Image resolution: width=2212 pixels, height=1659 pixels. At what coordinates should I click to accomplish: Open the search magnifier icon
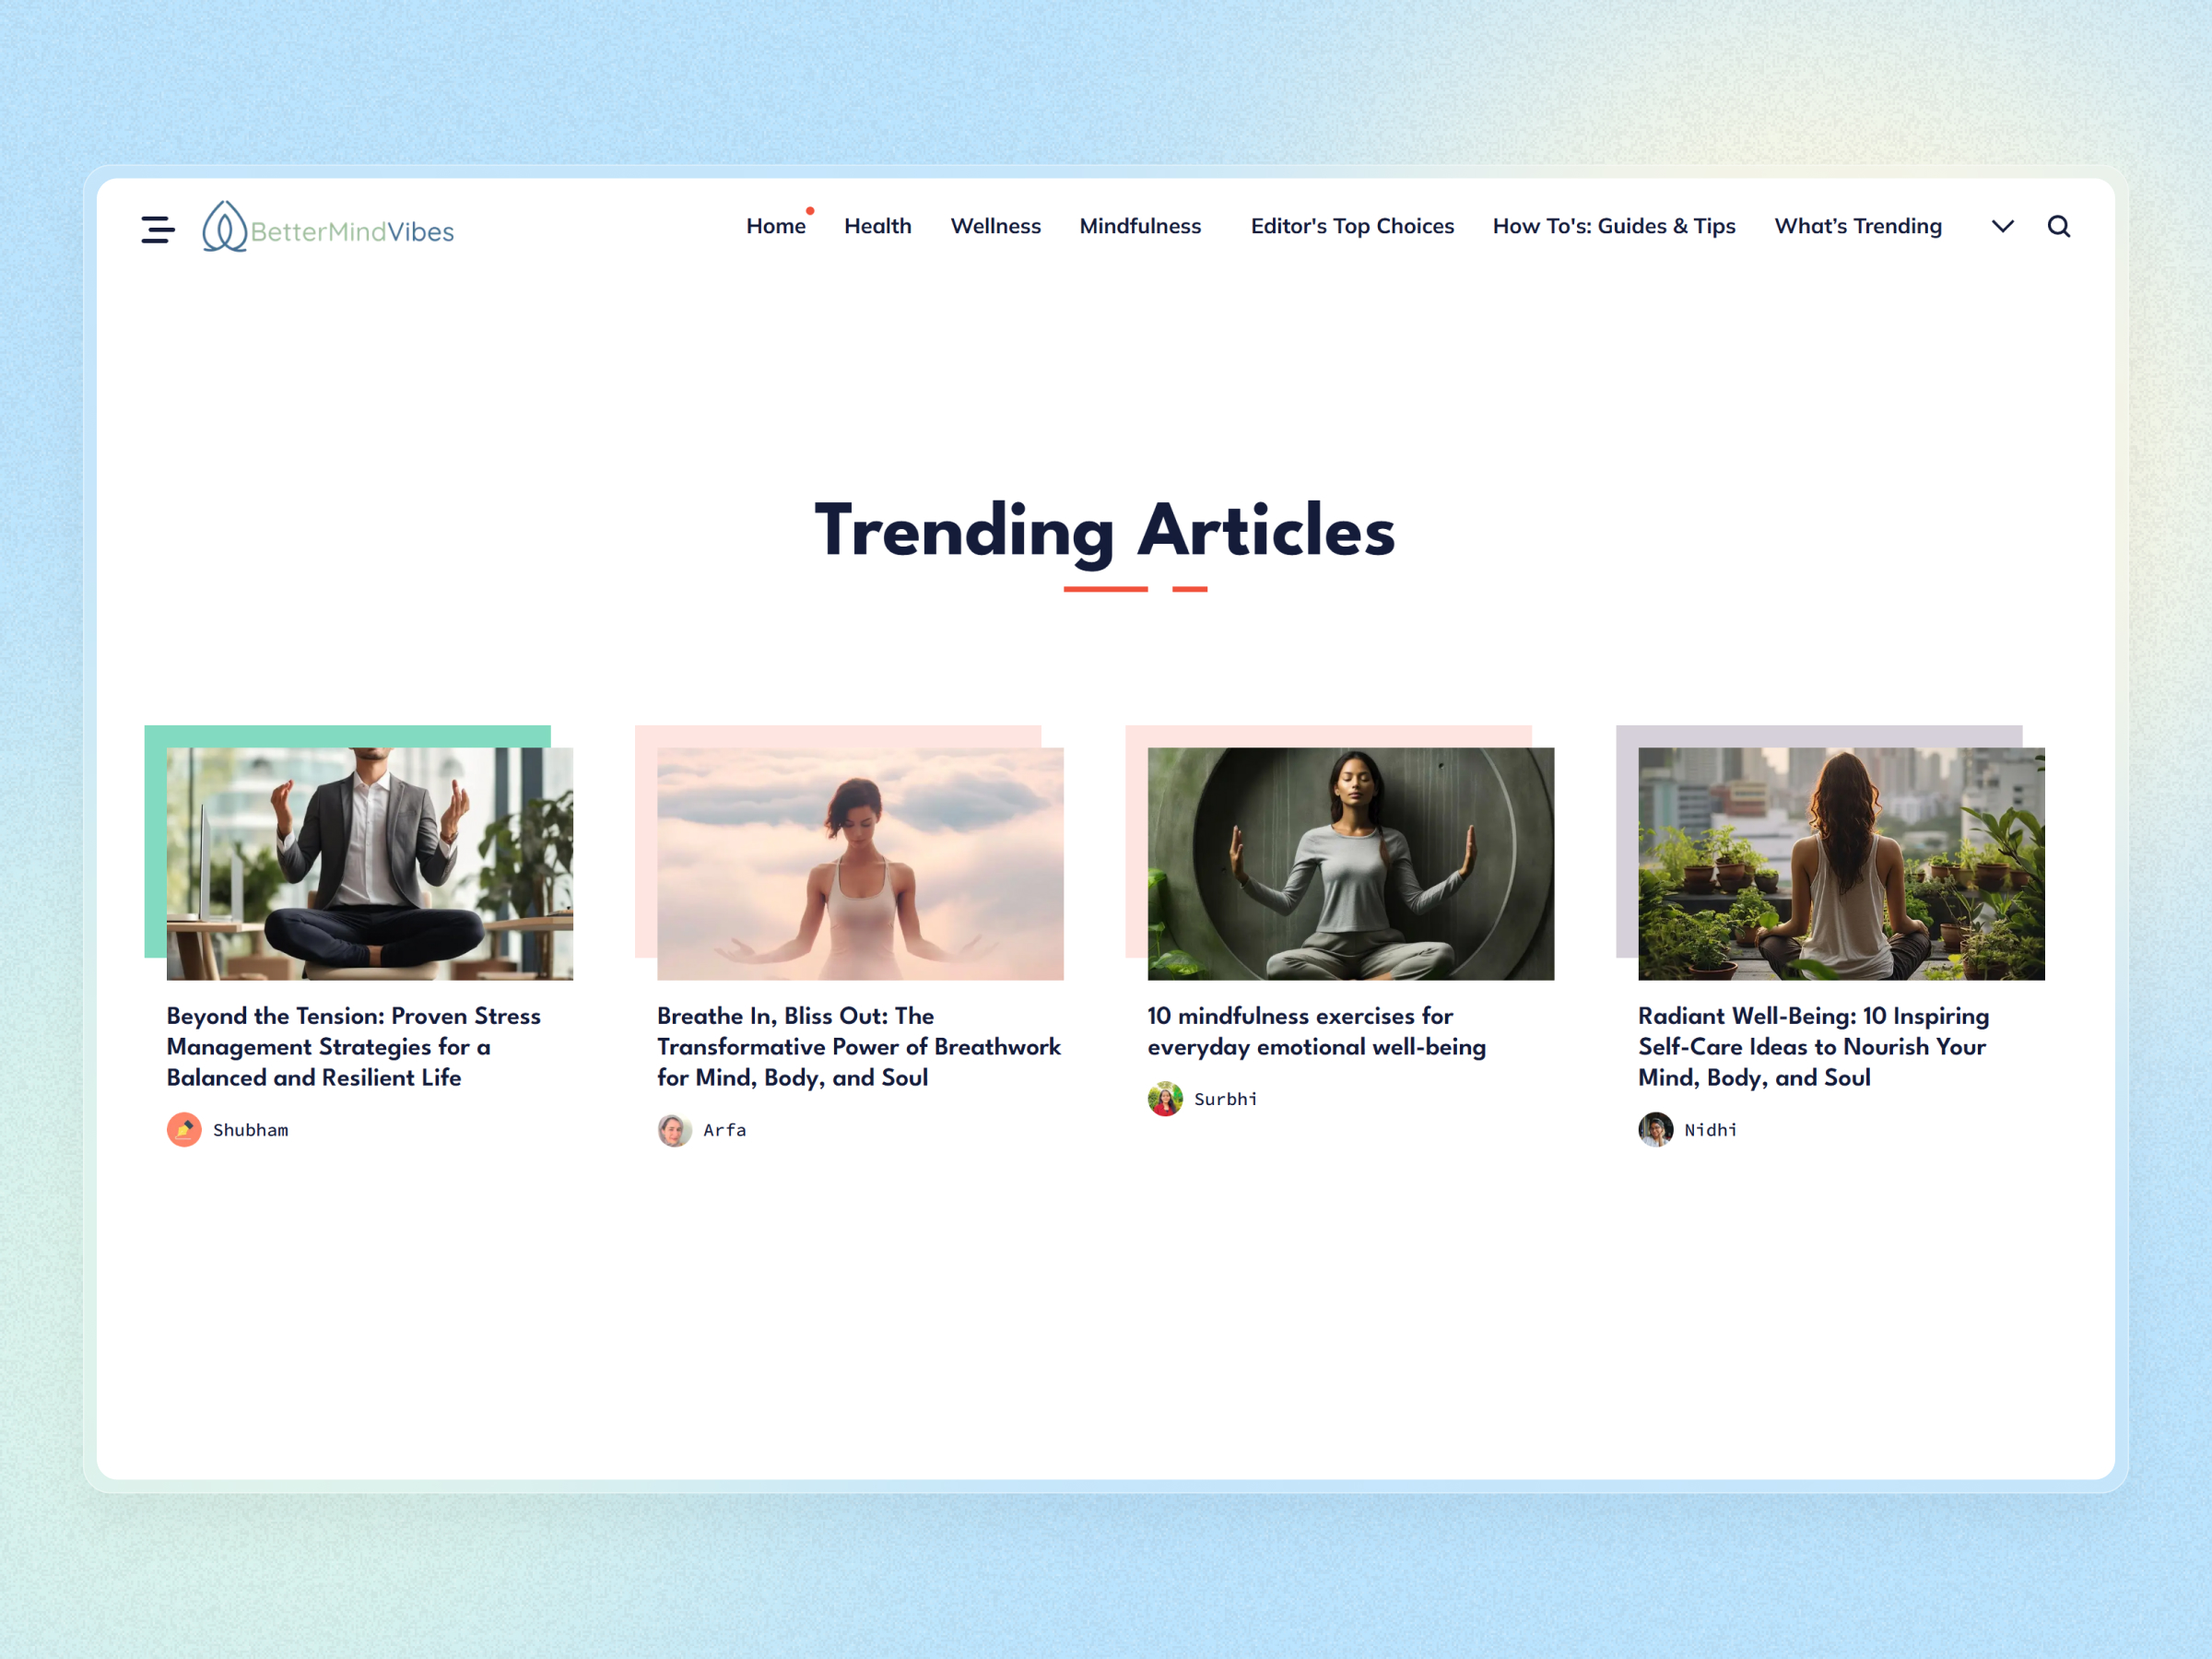[x=2058, y=227]
